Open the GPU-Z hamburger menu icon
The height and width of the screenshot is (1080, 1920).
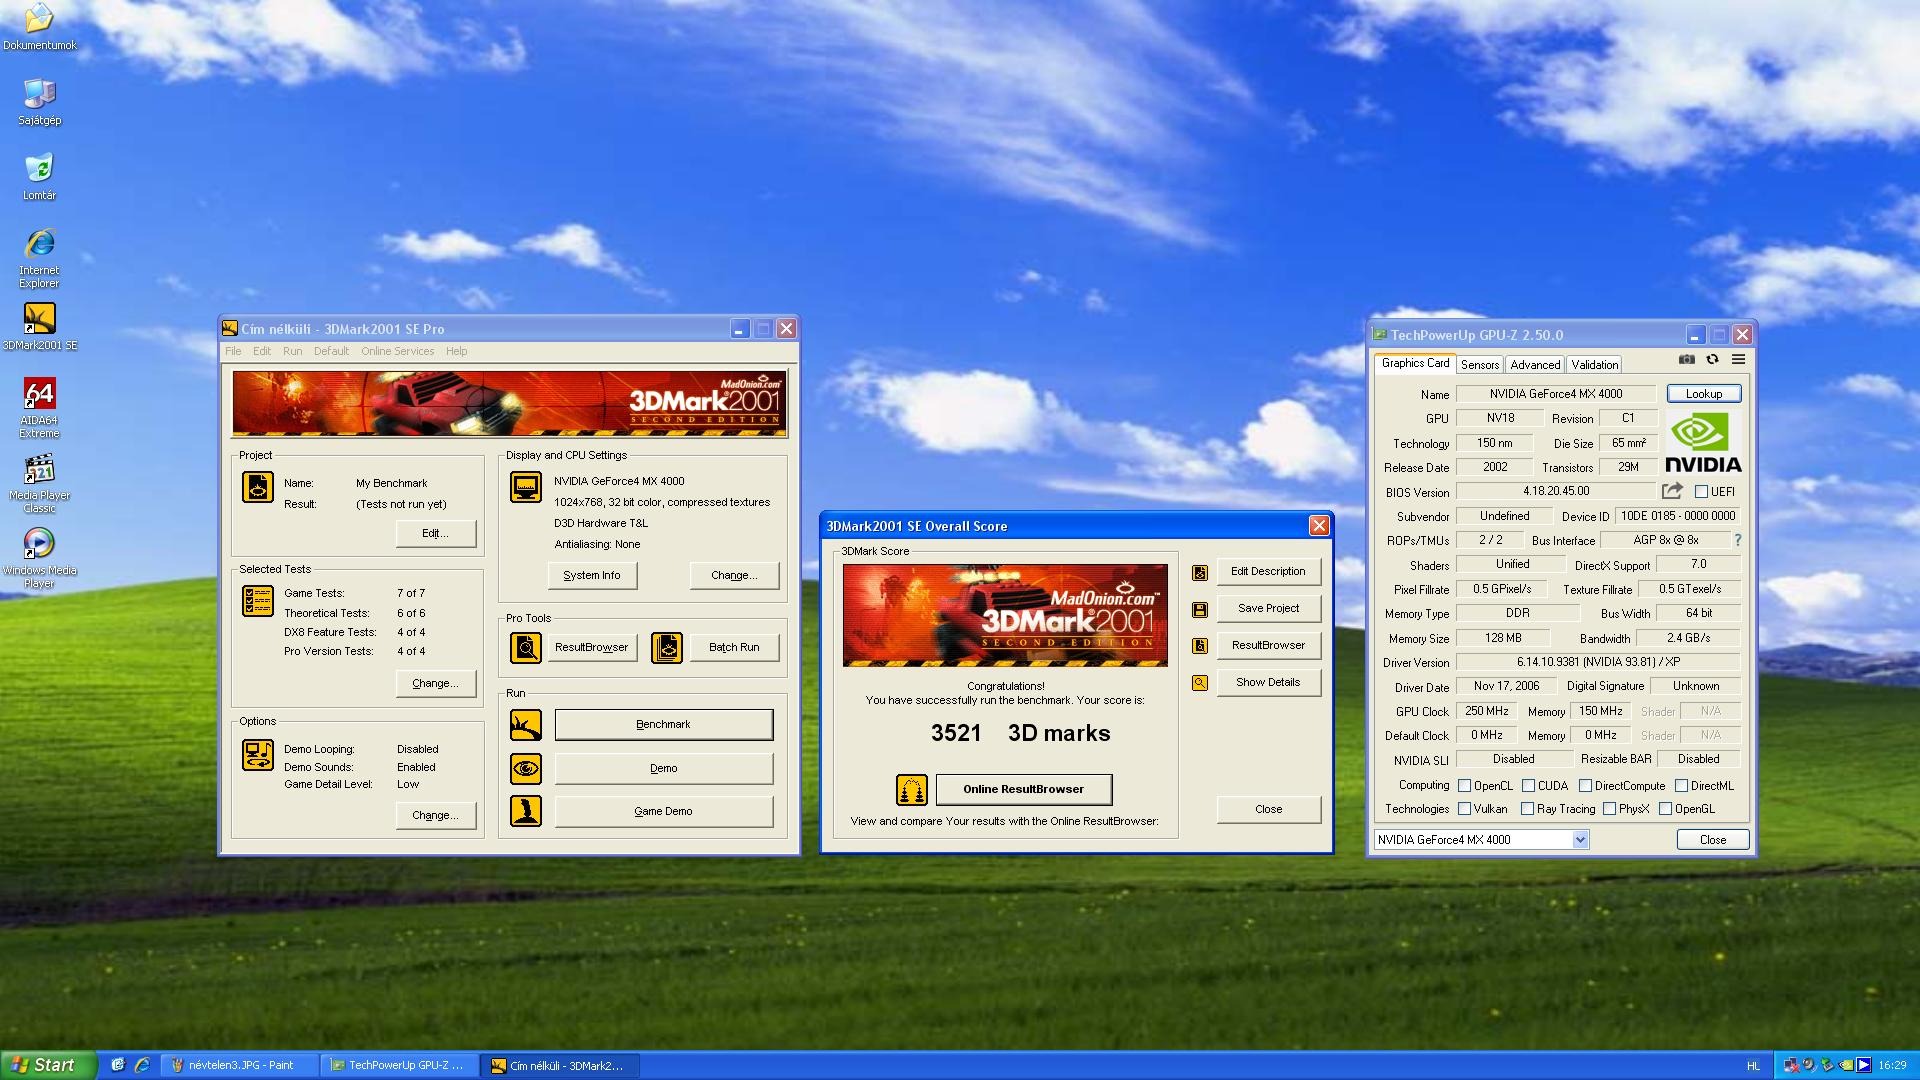1738,360
